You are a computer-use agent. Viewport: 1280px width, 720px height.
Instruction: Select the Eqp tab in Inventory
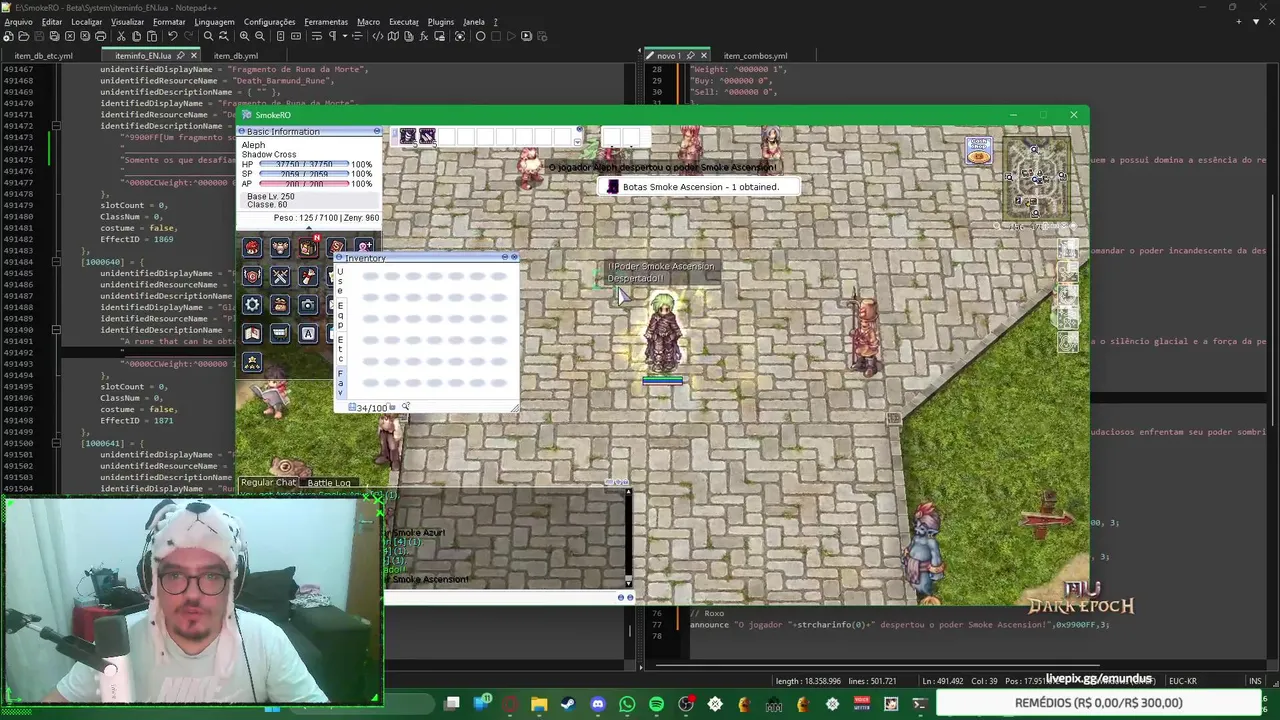click(340, 314)
